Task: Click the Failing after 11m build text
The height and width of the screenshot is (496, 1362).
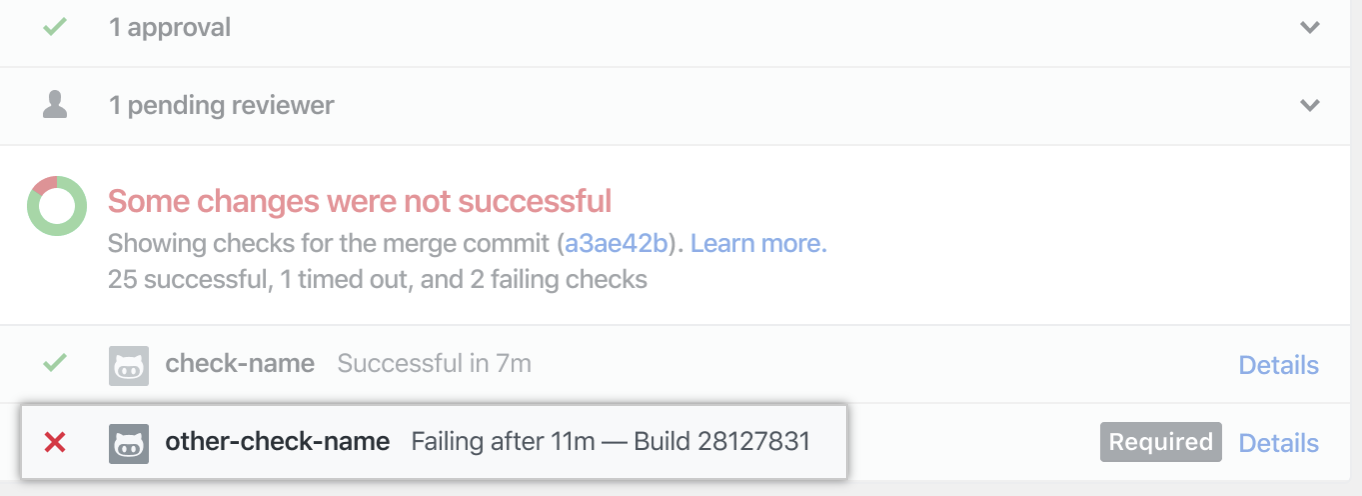Action: click(x=610, y=441)
